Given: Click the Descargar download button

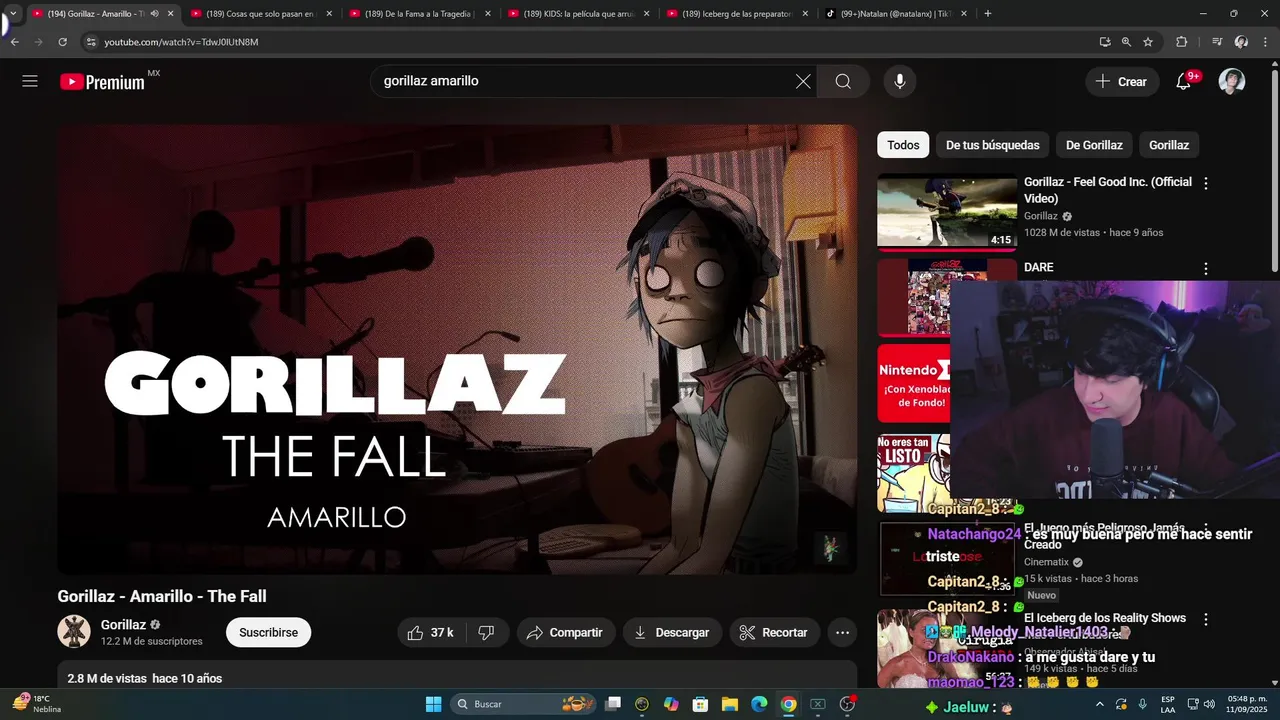Looking at the screenshot, I should [672, 632].
